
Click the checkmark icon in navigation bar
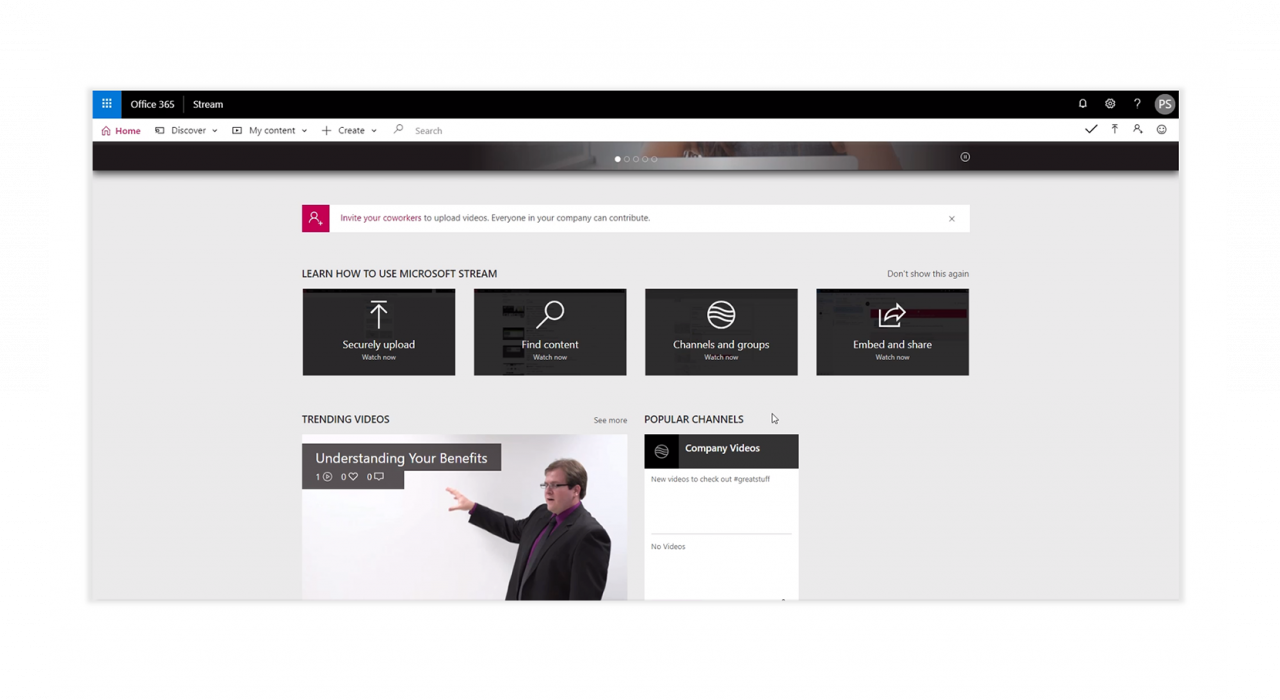pos(1091,129)
